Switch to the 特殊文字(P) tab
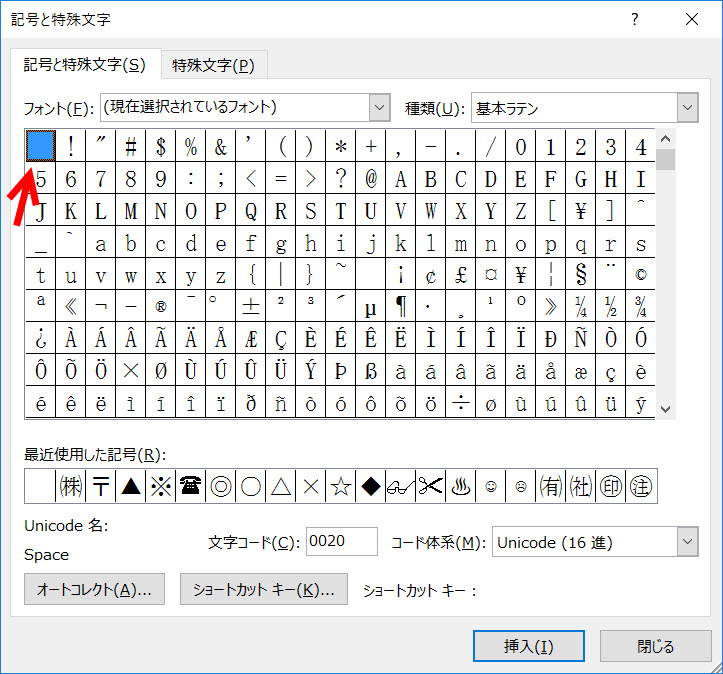The image size is (723, 674). point(213,65)
